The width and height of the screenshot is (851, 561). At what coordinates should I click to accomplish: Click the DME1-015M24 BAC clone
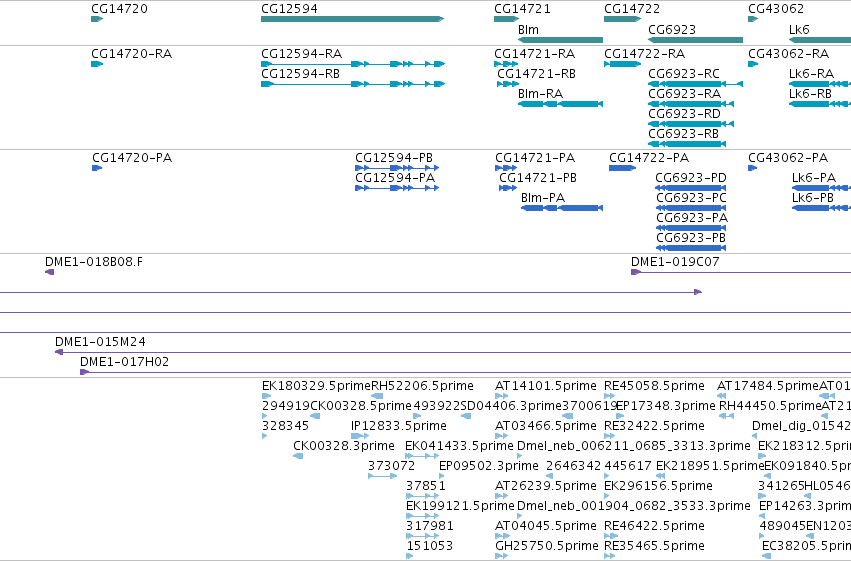453,352
